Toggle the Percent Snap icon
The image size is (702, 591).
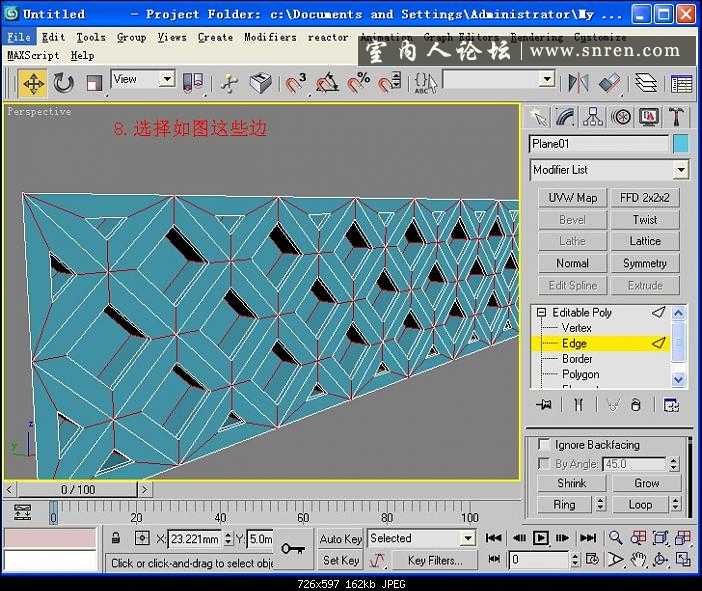pos(359,83)
